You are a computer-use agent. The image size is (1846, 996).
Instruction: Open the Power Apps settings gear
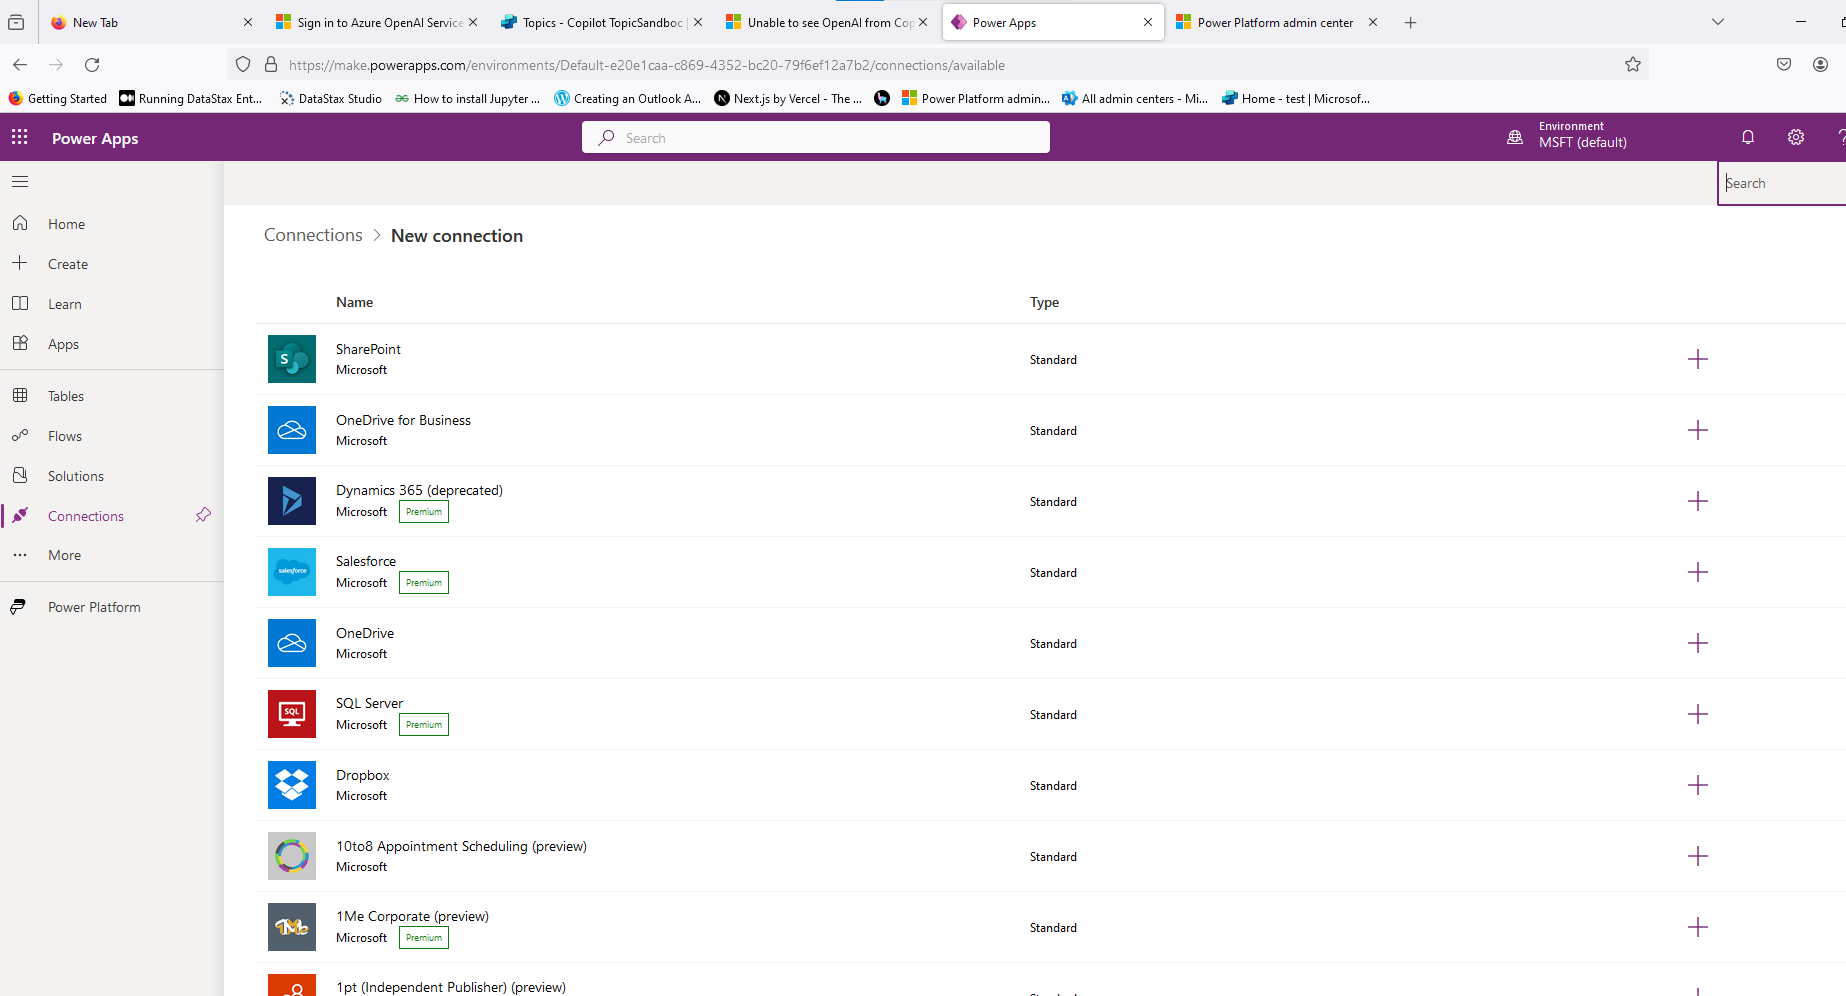pyautogui.click(x=1796, y=137)
